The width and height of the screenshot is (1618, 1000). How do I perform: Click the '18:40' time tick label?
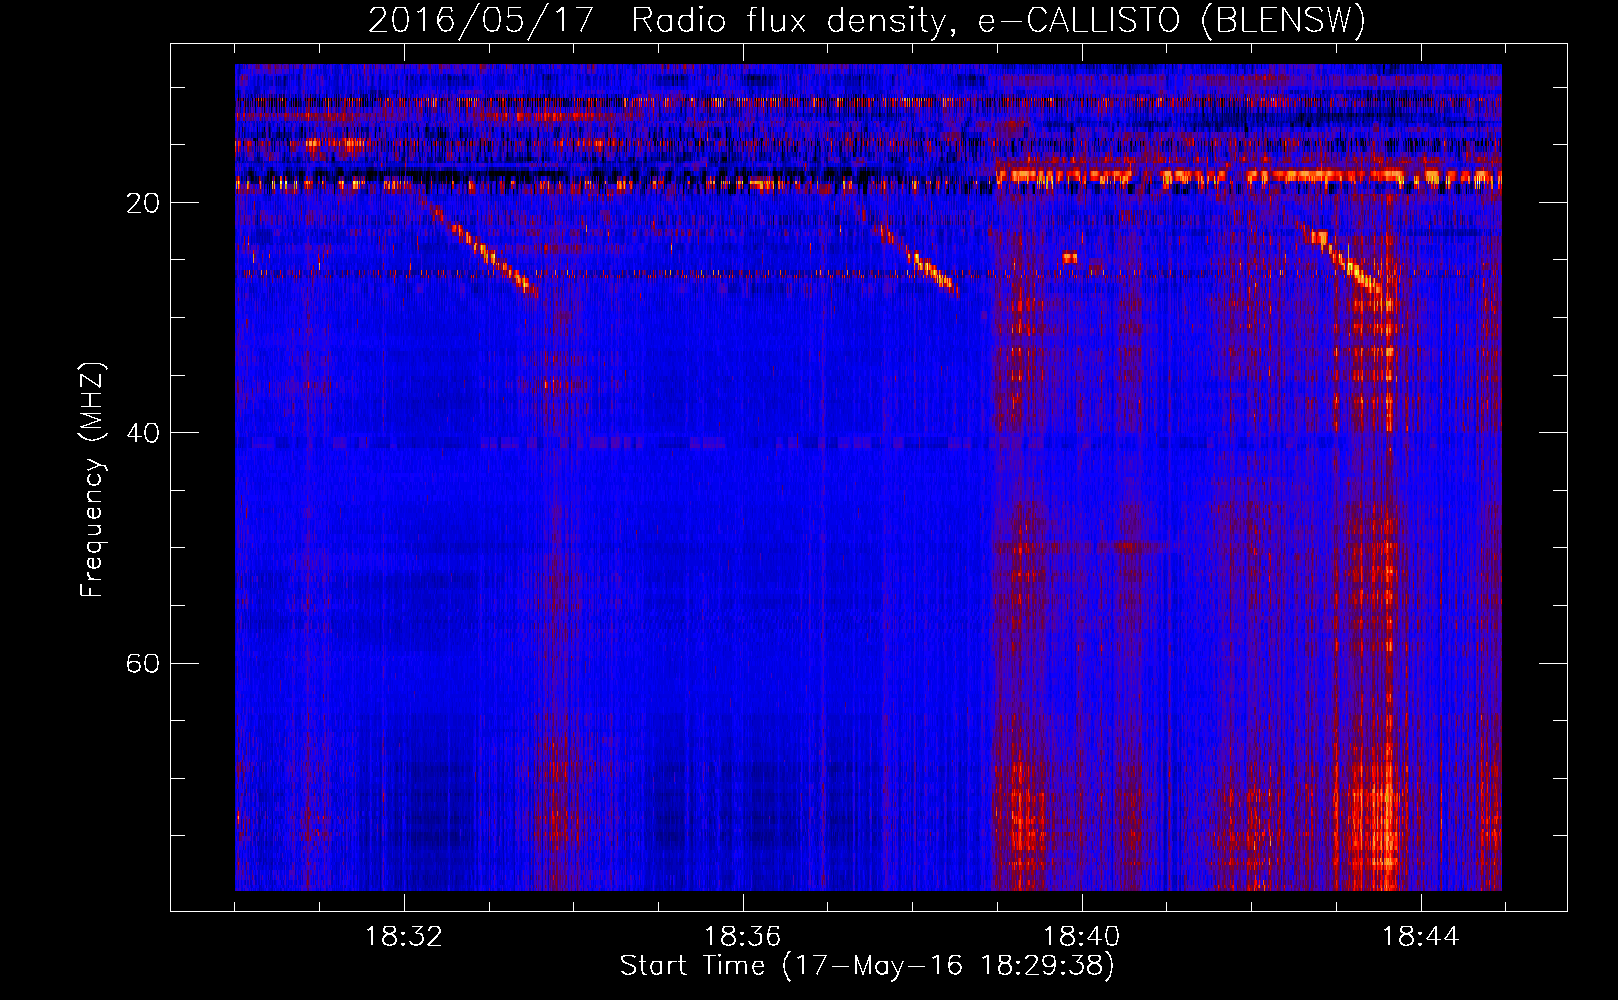click(1082, 937)
